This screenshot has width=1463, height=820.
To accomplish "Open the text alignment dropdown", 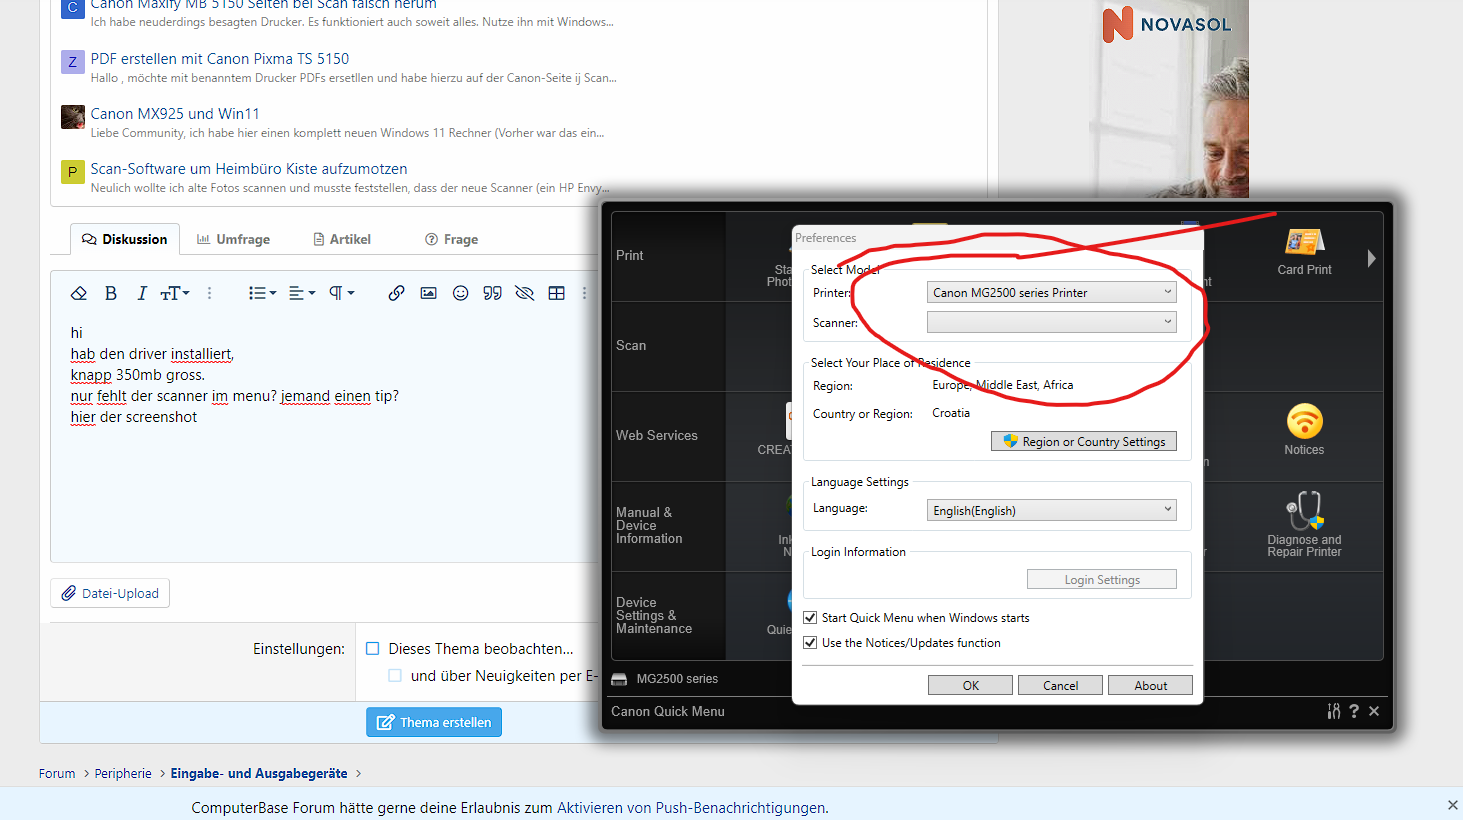I will click(302, 293).
